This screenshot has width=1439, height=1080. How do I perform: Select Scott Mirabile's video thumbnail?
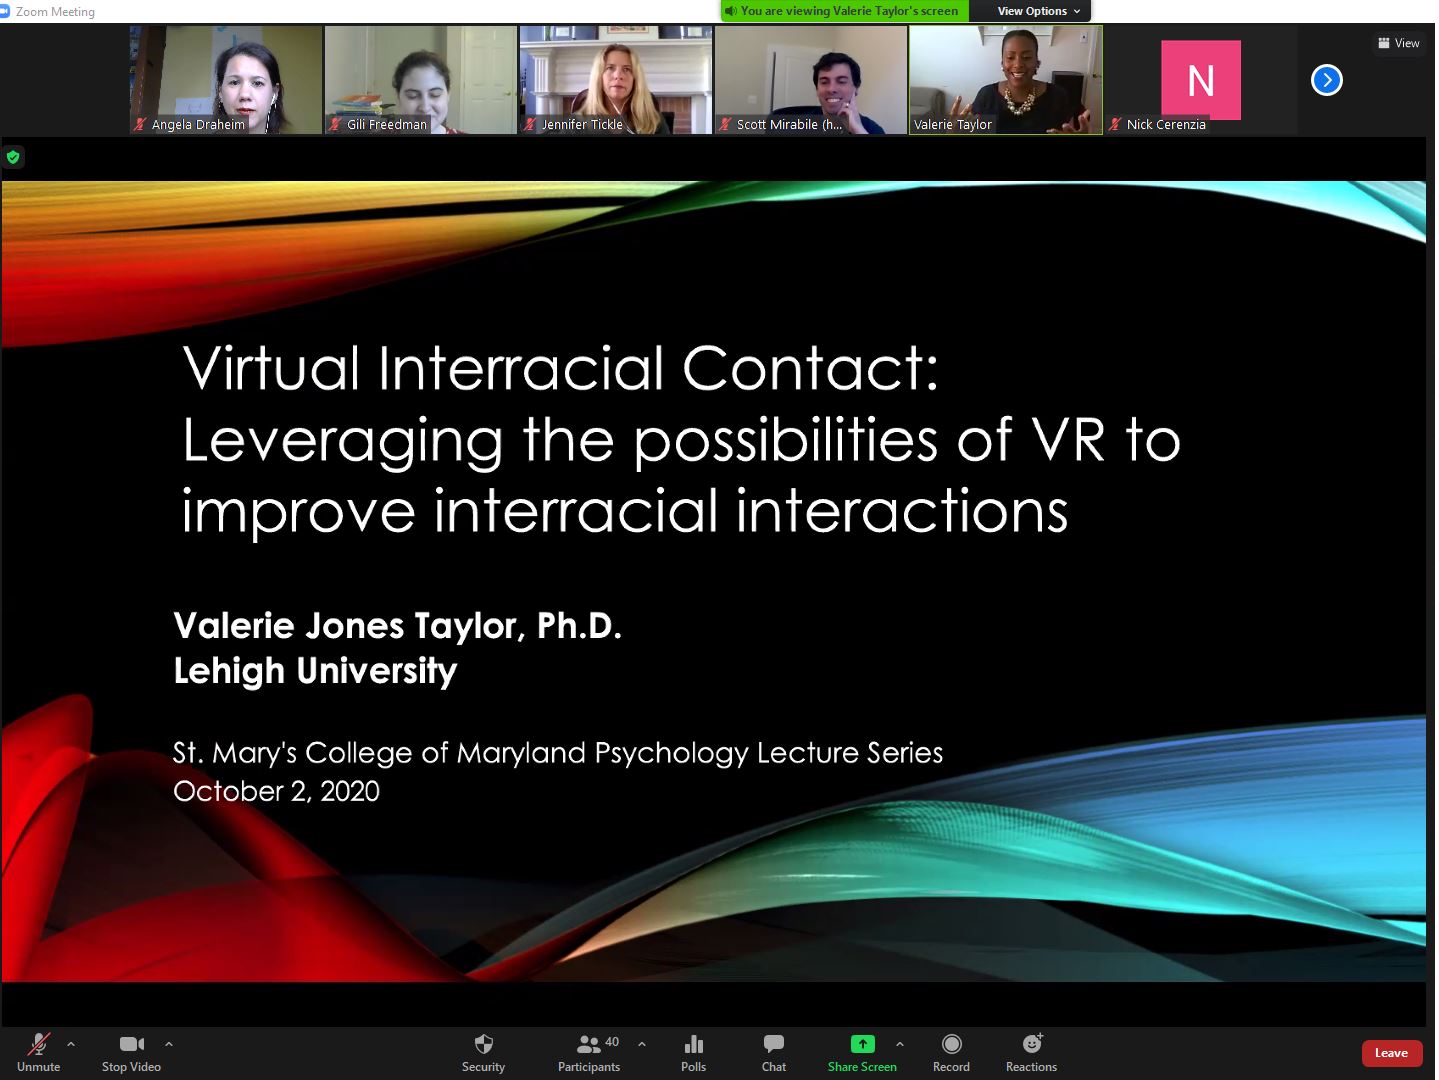pyautogui.click(x=811, y=80)
